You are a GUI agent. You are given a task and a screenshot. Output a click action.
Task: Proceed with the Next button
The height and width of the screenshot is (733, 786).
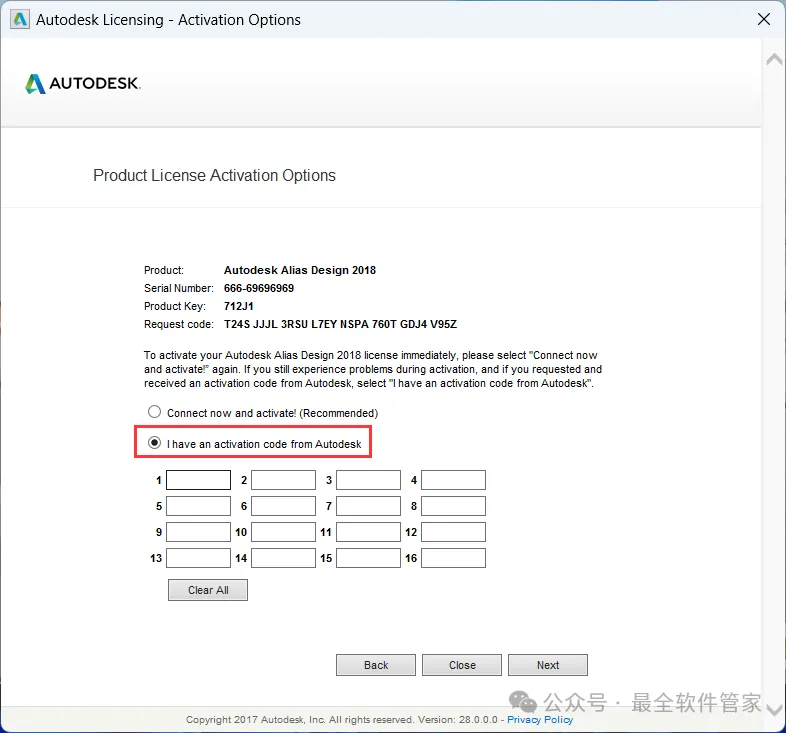(548, 665)
